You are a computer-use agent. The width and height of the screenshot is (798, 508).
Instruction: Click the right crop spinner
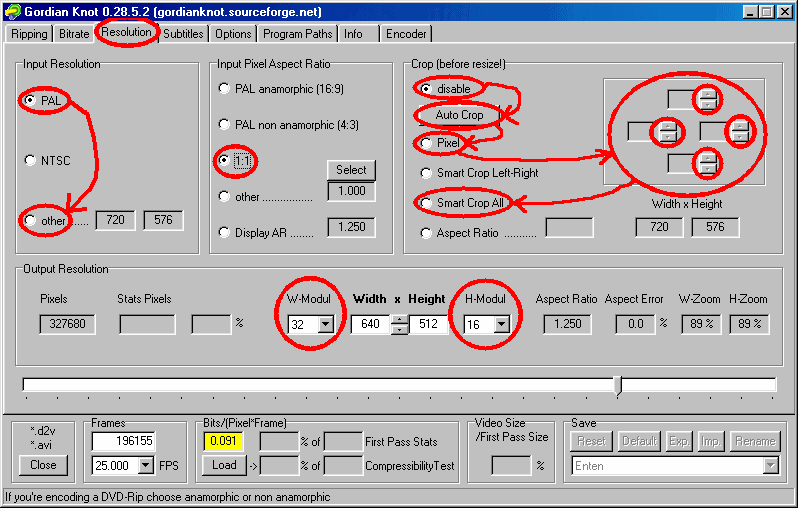(740, 131)
